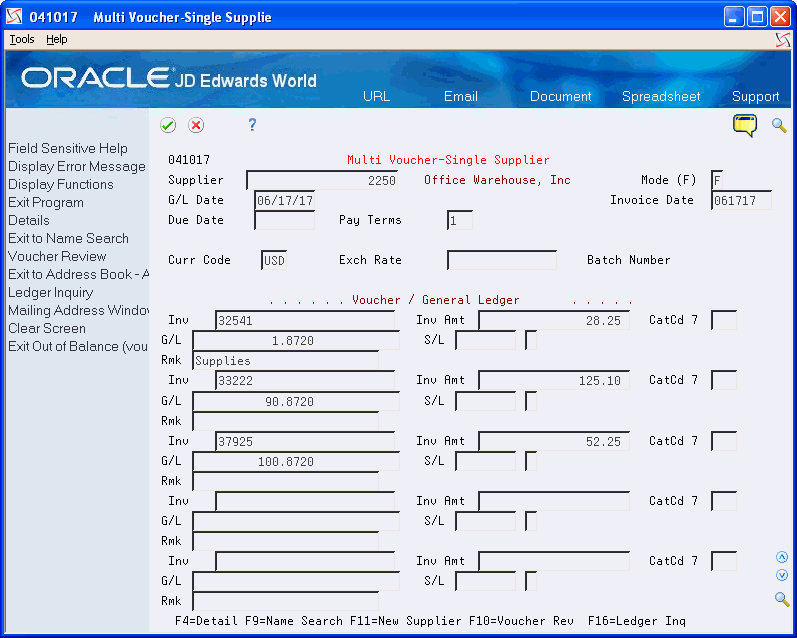This screenshot has width=797, height=638.
Task: Open the Help menu
Action: pyautogui.click(x=56, y=39)
